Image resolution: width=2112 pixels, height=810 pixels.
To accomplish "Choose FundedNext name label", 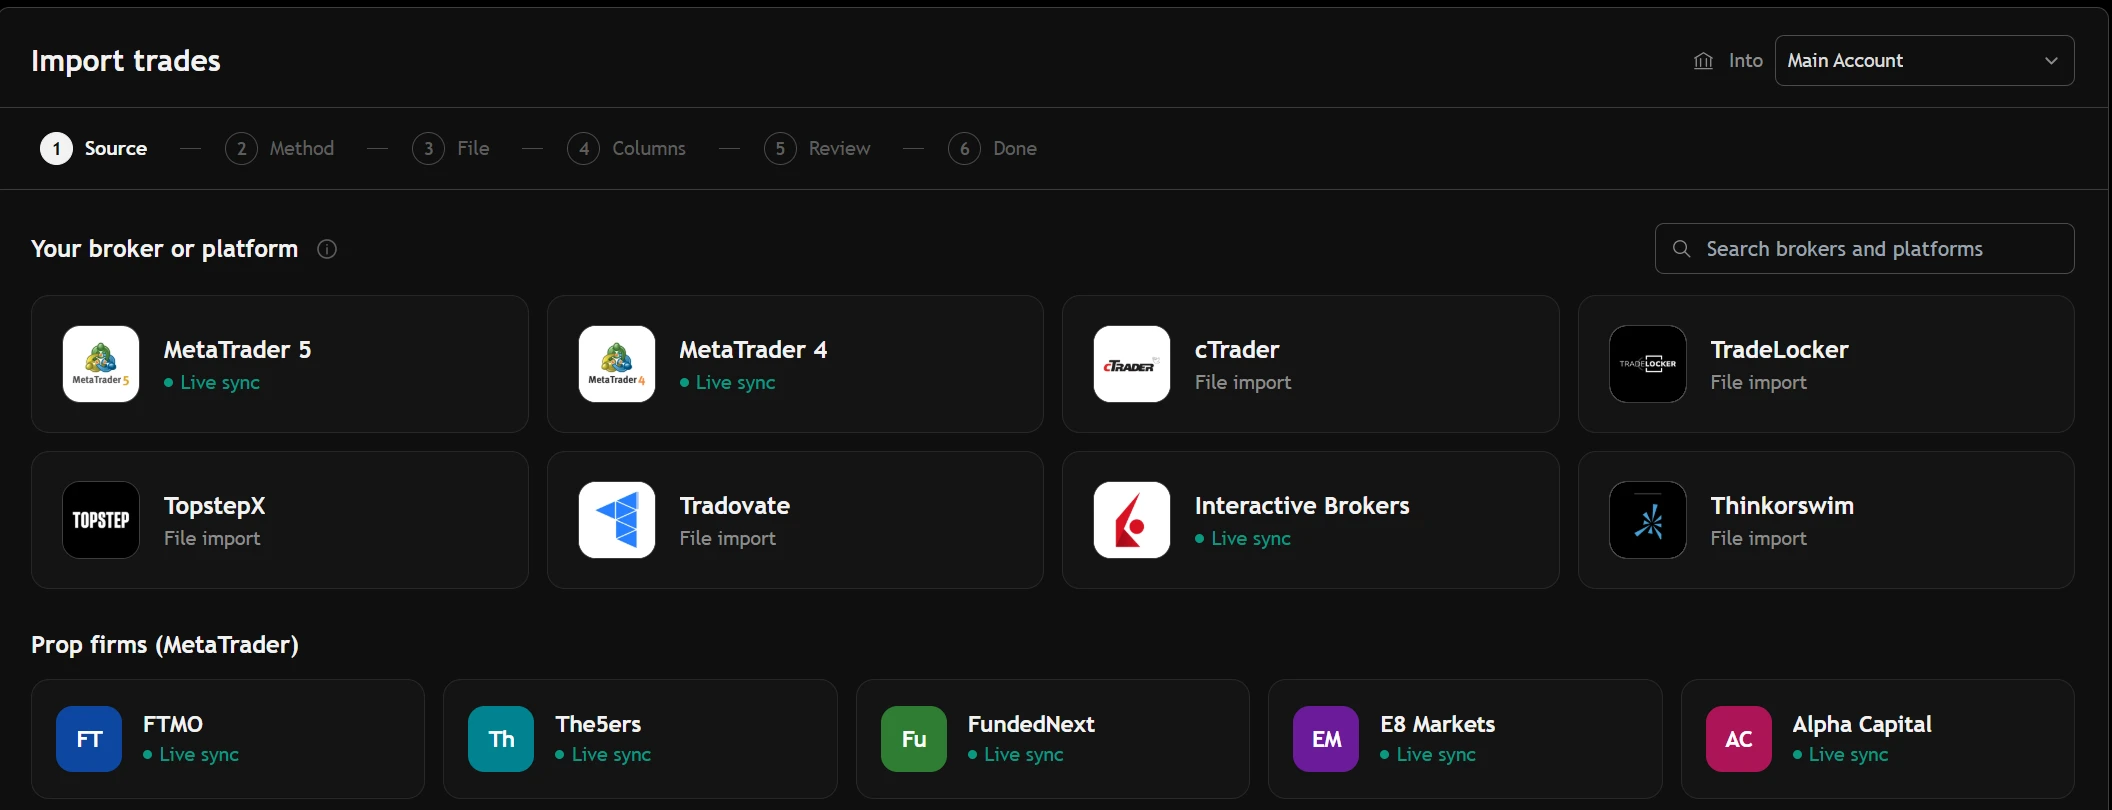I will pos(1031,724).
